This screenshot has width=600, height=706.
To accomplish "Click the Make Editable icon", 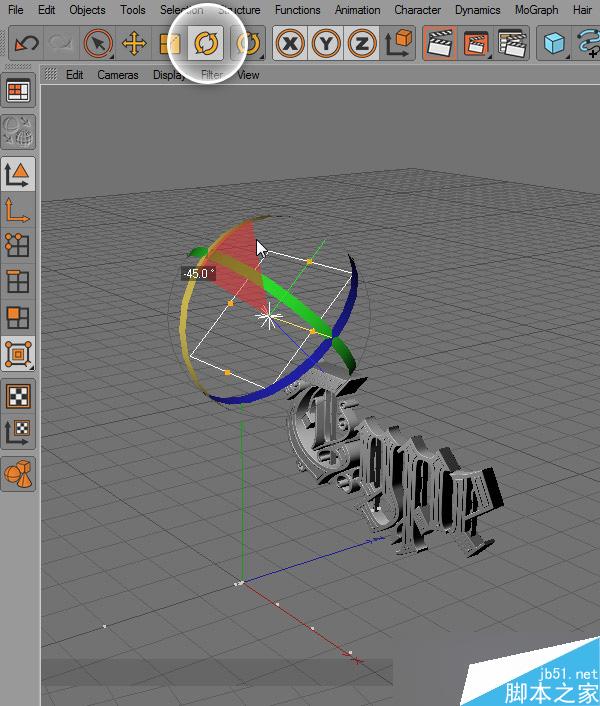I will (x=18, y=131).
